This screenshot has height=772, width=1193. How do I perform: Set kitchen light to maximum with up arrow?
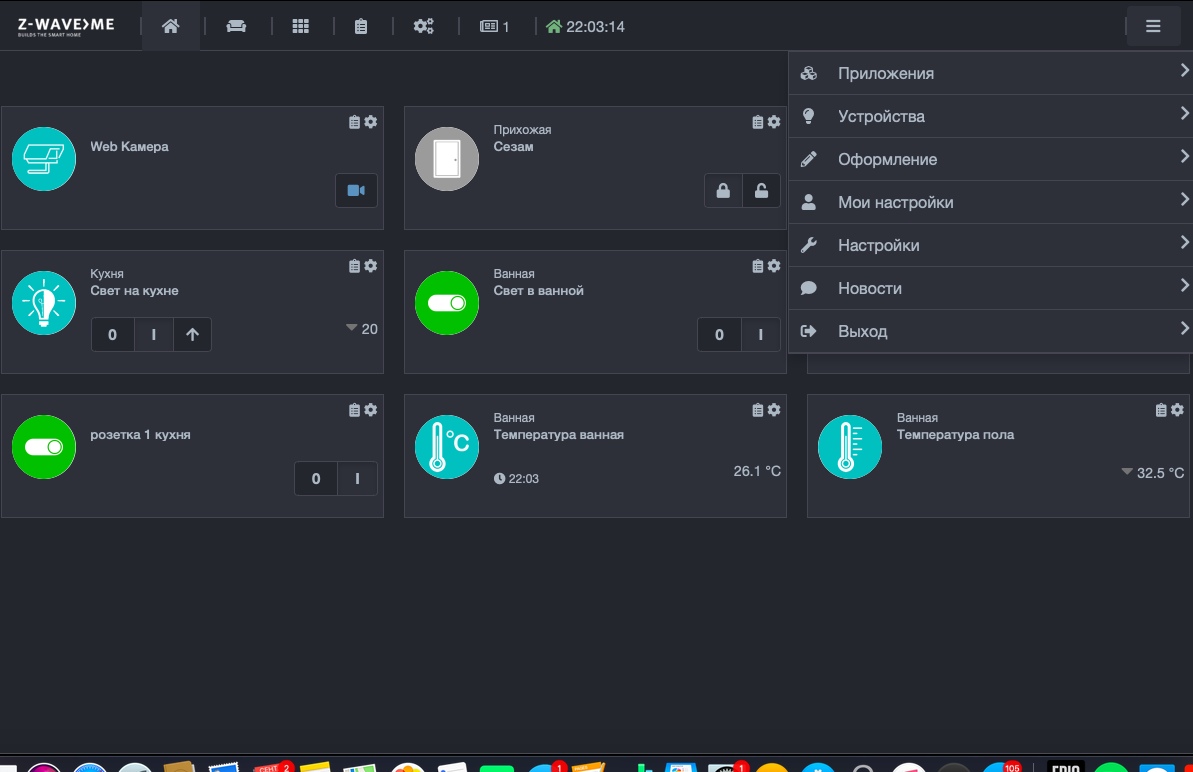click(x=192, y=335)
